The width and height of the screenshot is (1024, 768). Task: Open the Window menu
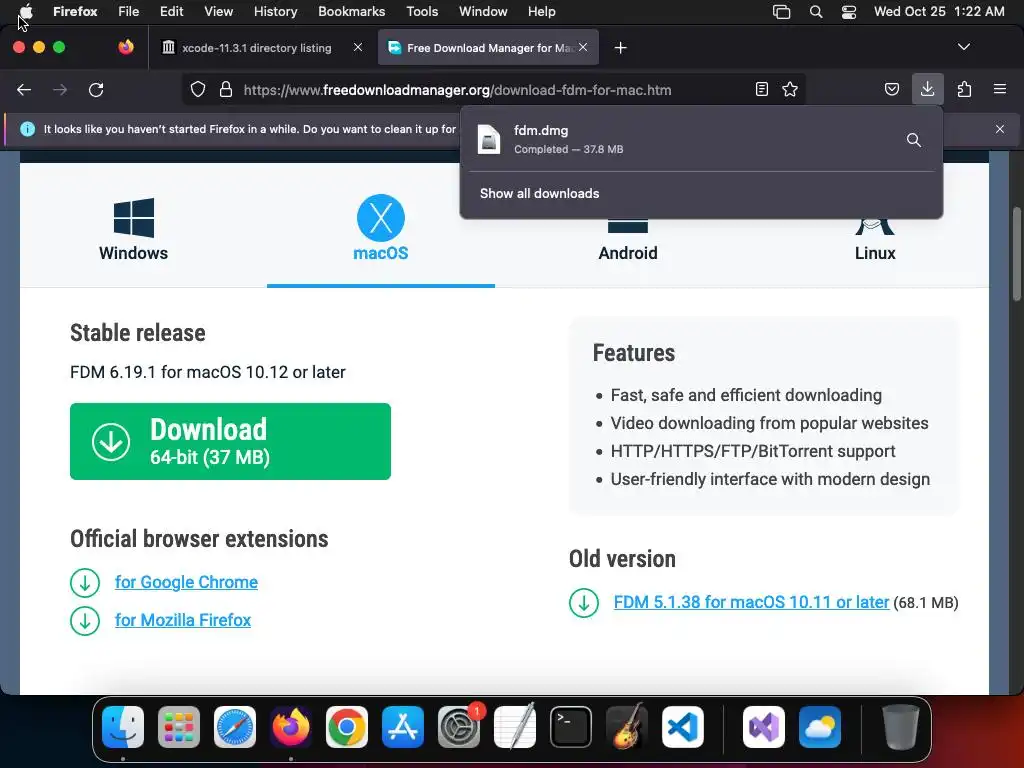(x=483, y=11)
